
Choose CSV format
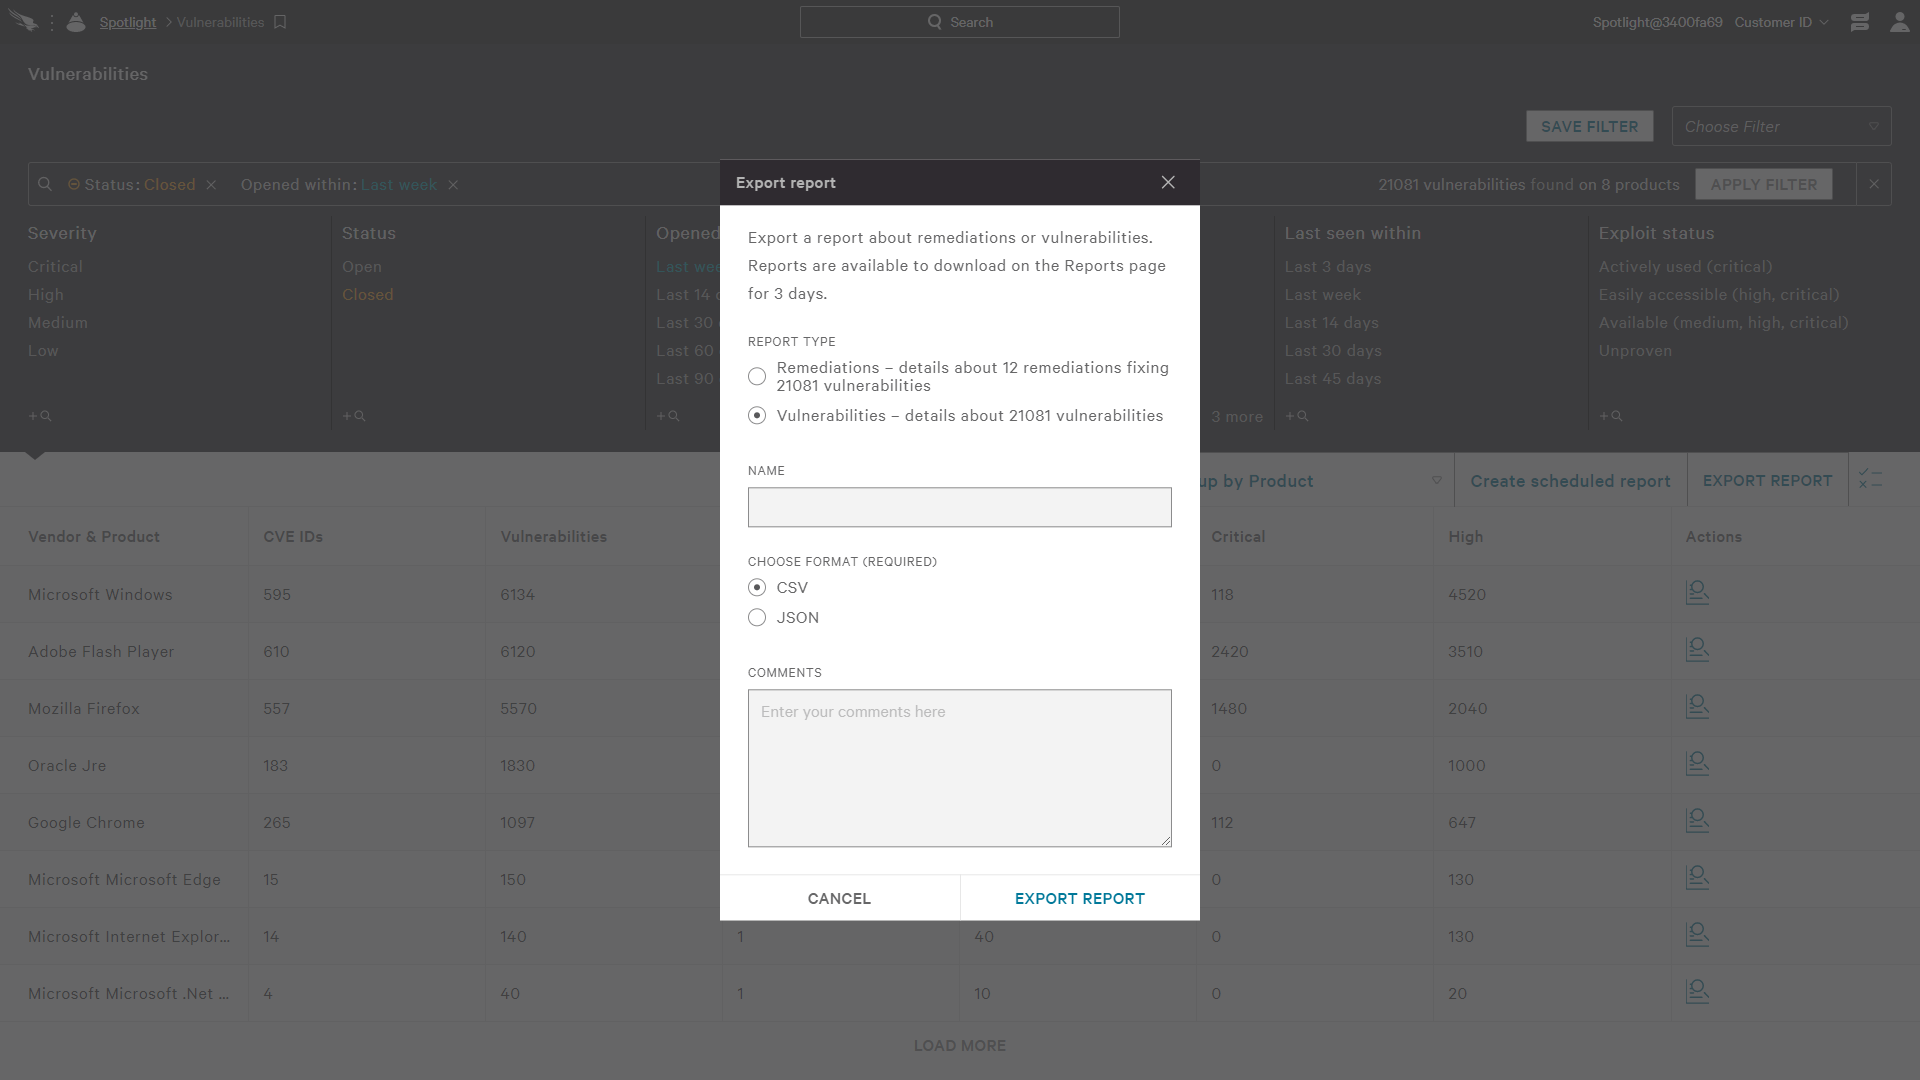[x=757, y=588]
